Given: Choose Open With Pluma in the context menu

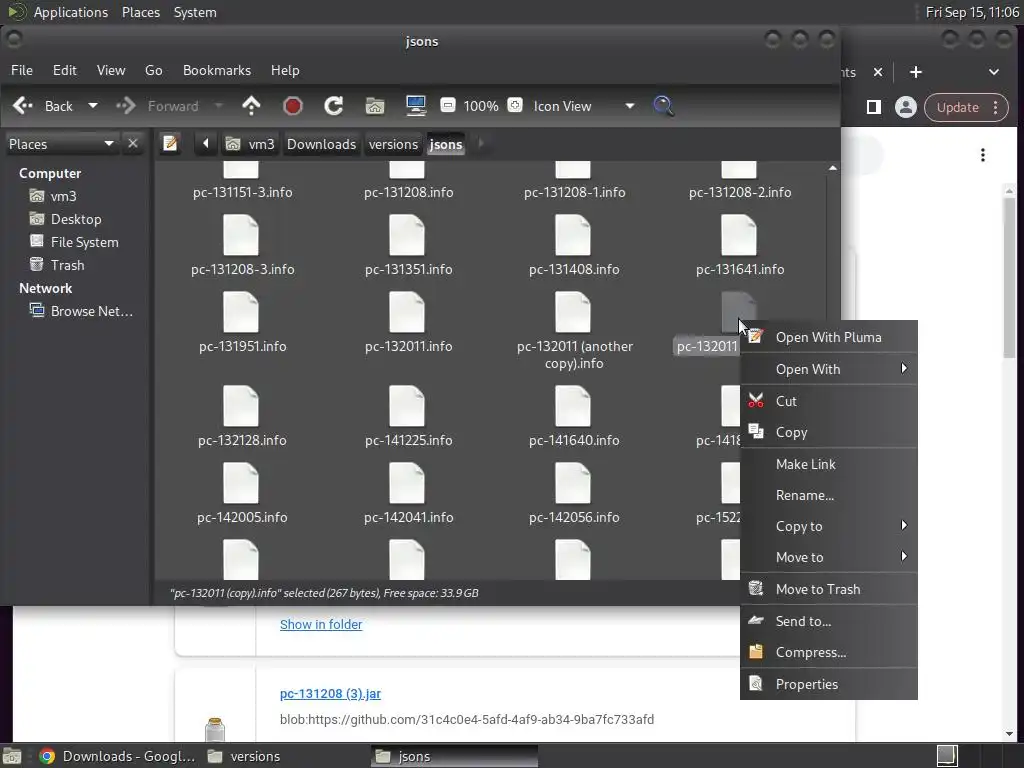Looking at the screenshot, I should coord(829,337).
